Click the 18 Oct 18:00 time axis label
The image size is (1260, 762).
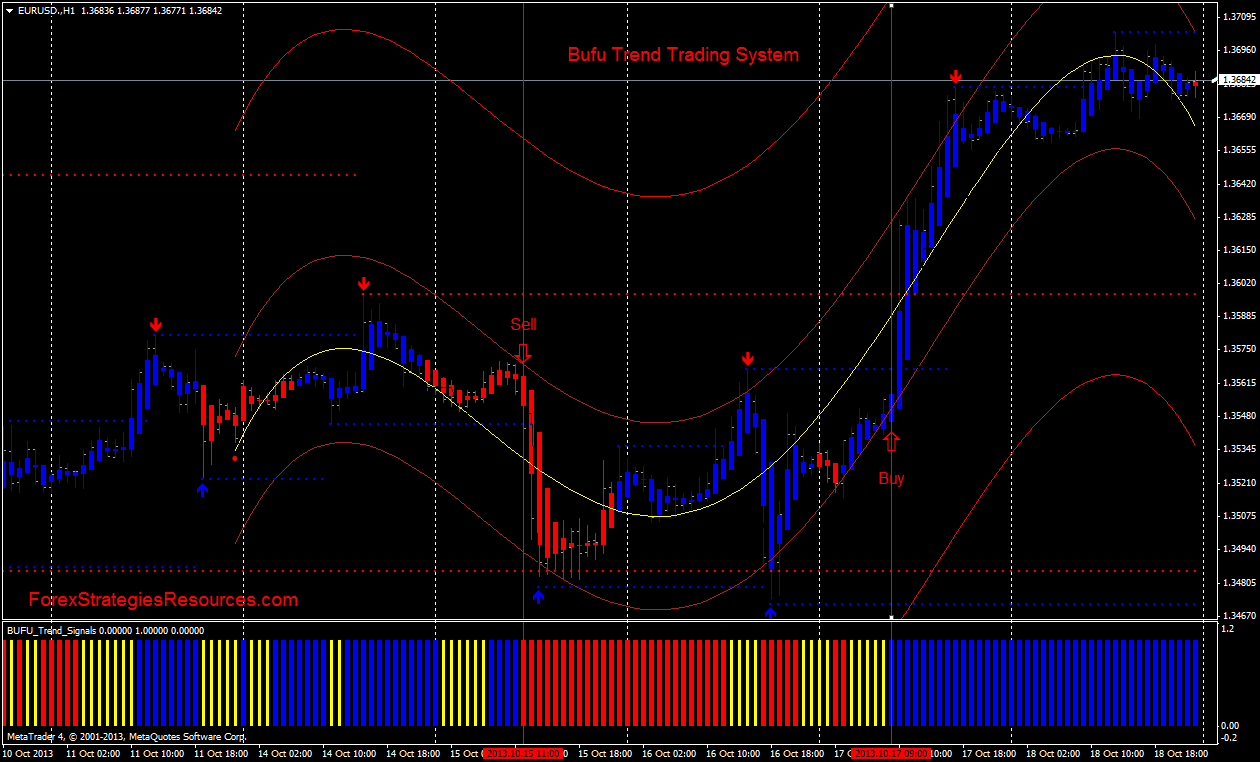click(1180, 753)
